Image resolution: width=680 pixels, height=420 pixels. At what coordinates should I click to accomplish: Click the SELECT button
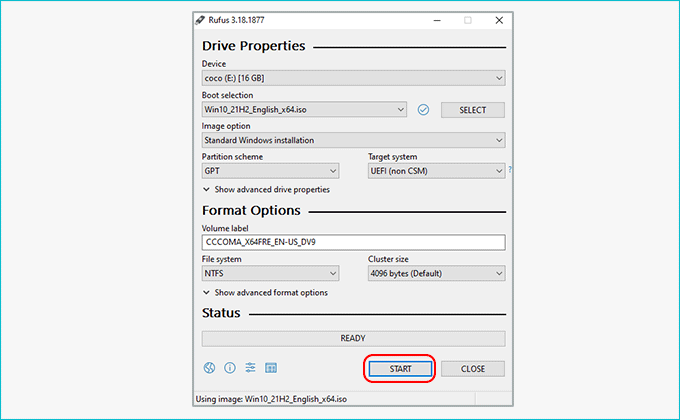click(x=473, y=110)
